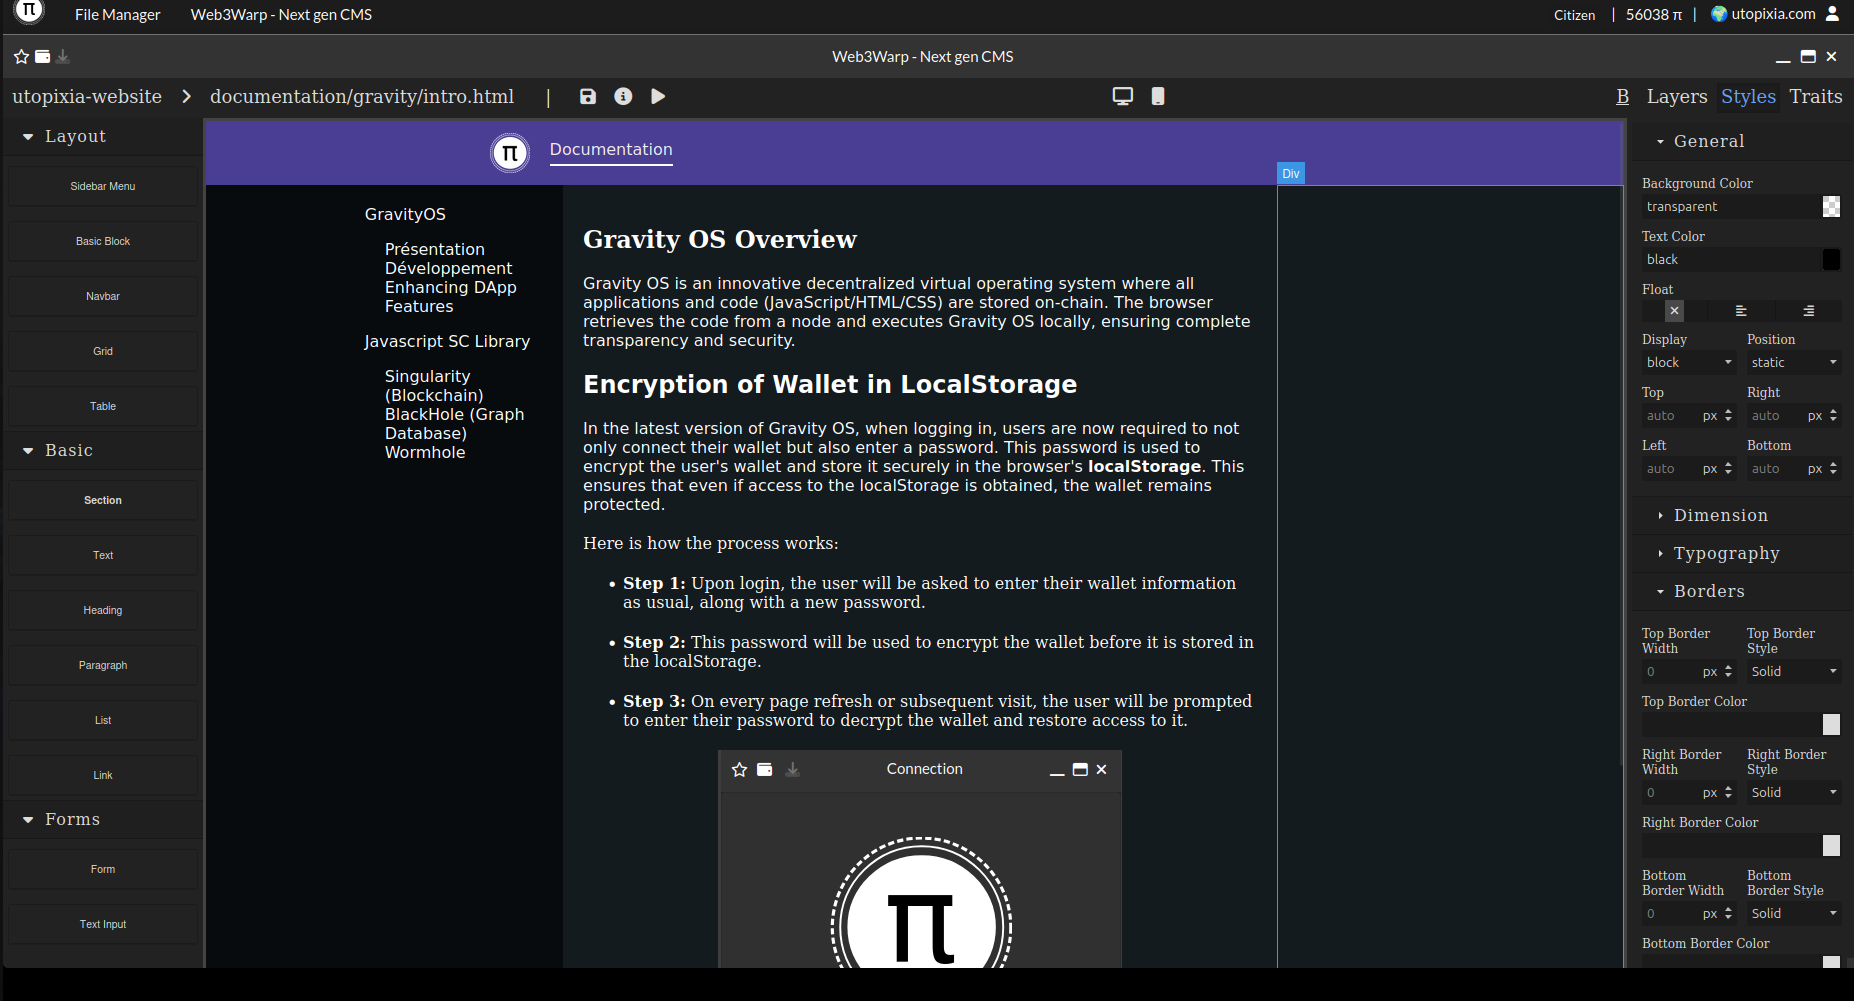
Task: Click the star icon in the Connection window
Action: click(x=740, y=770)
